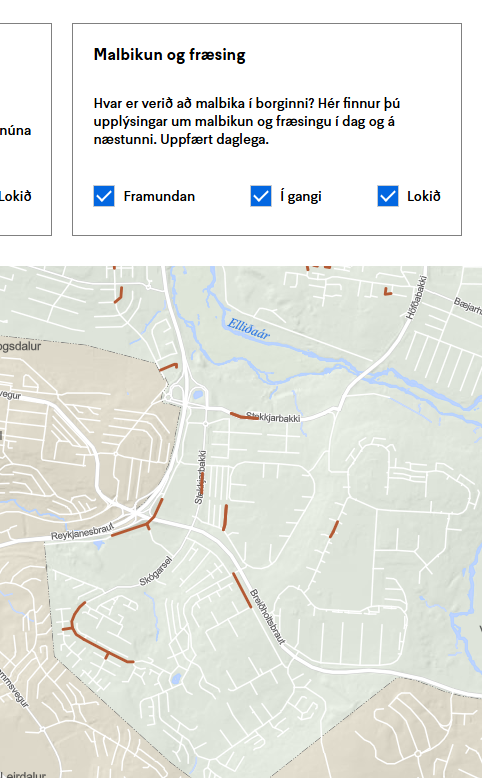482x778 pixels.
Task: Click the Malbikun og fræsing heading
Action: (x=169, y=55)
